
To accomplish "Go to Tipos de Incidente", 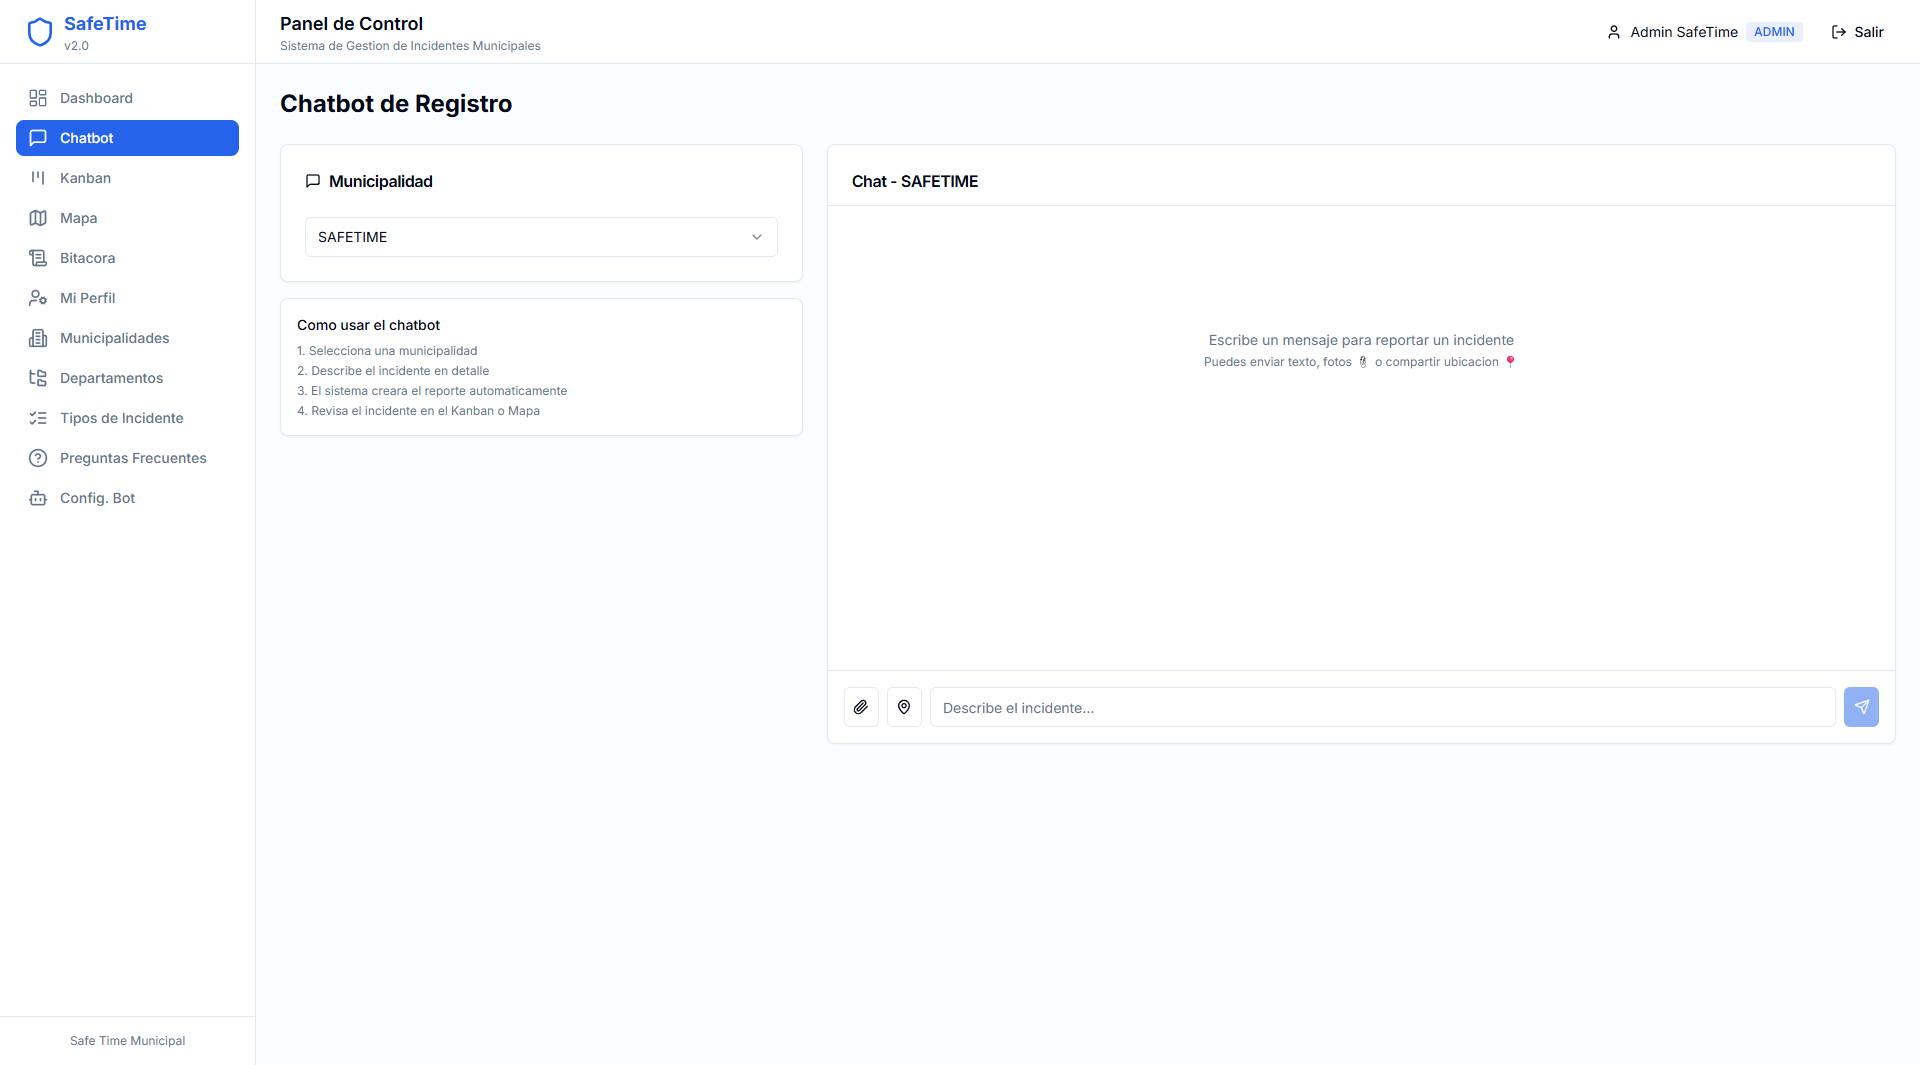I will (x=127, y=418).
